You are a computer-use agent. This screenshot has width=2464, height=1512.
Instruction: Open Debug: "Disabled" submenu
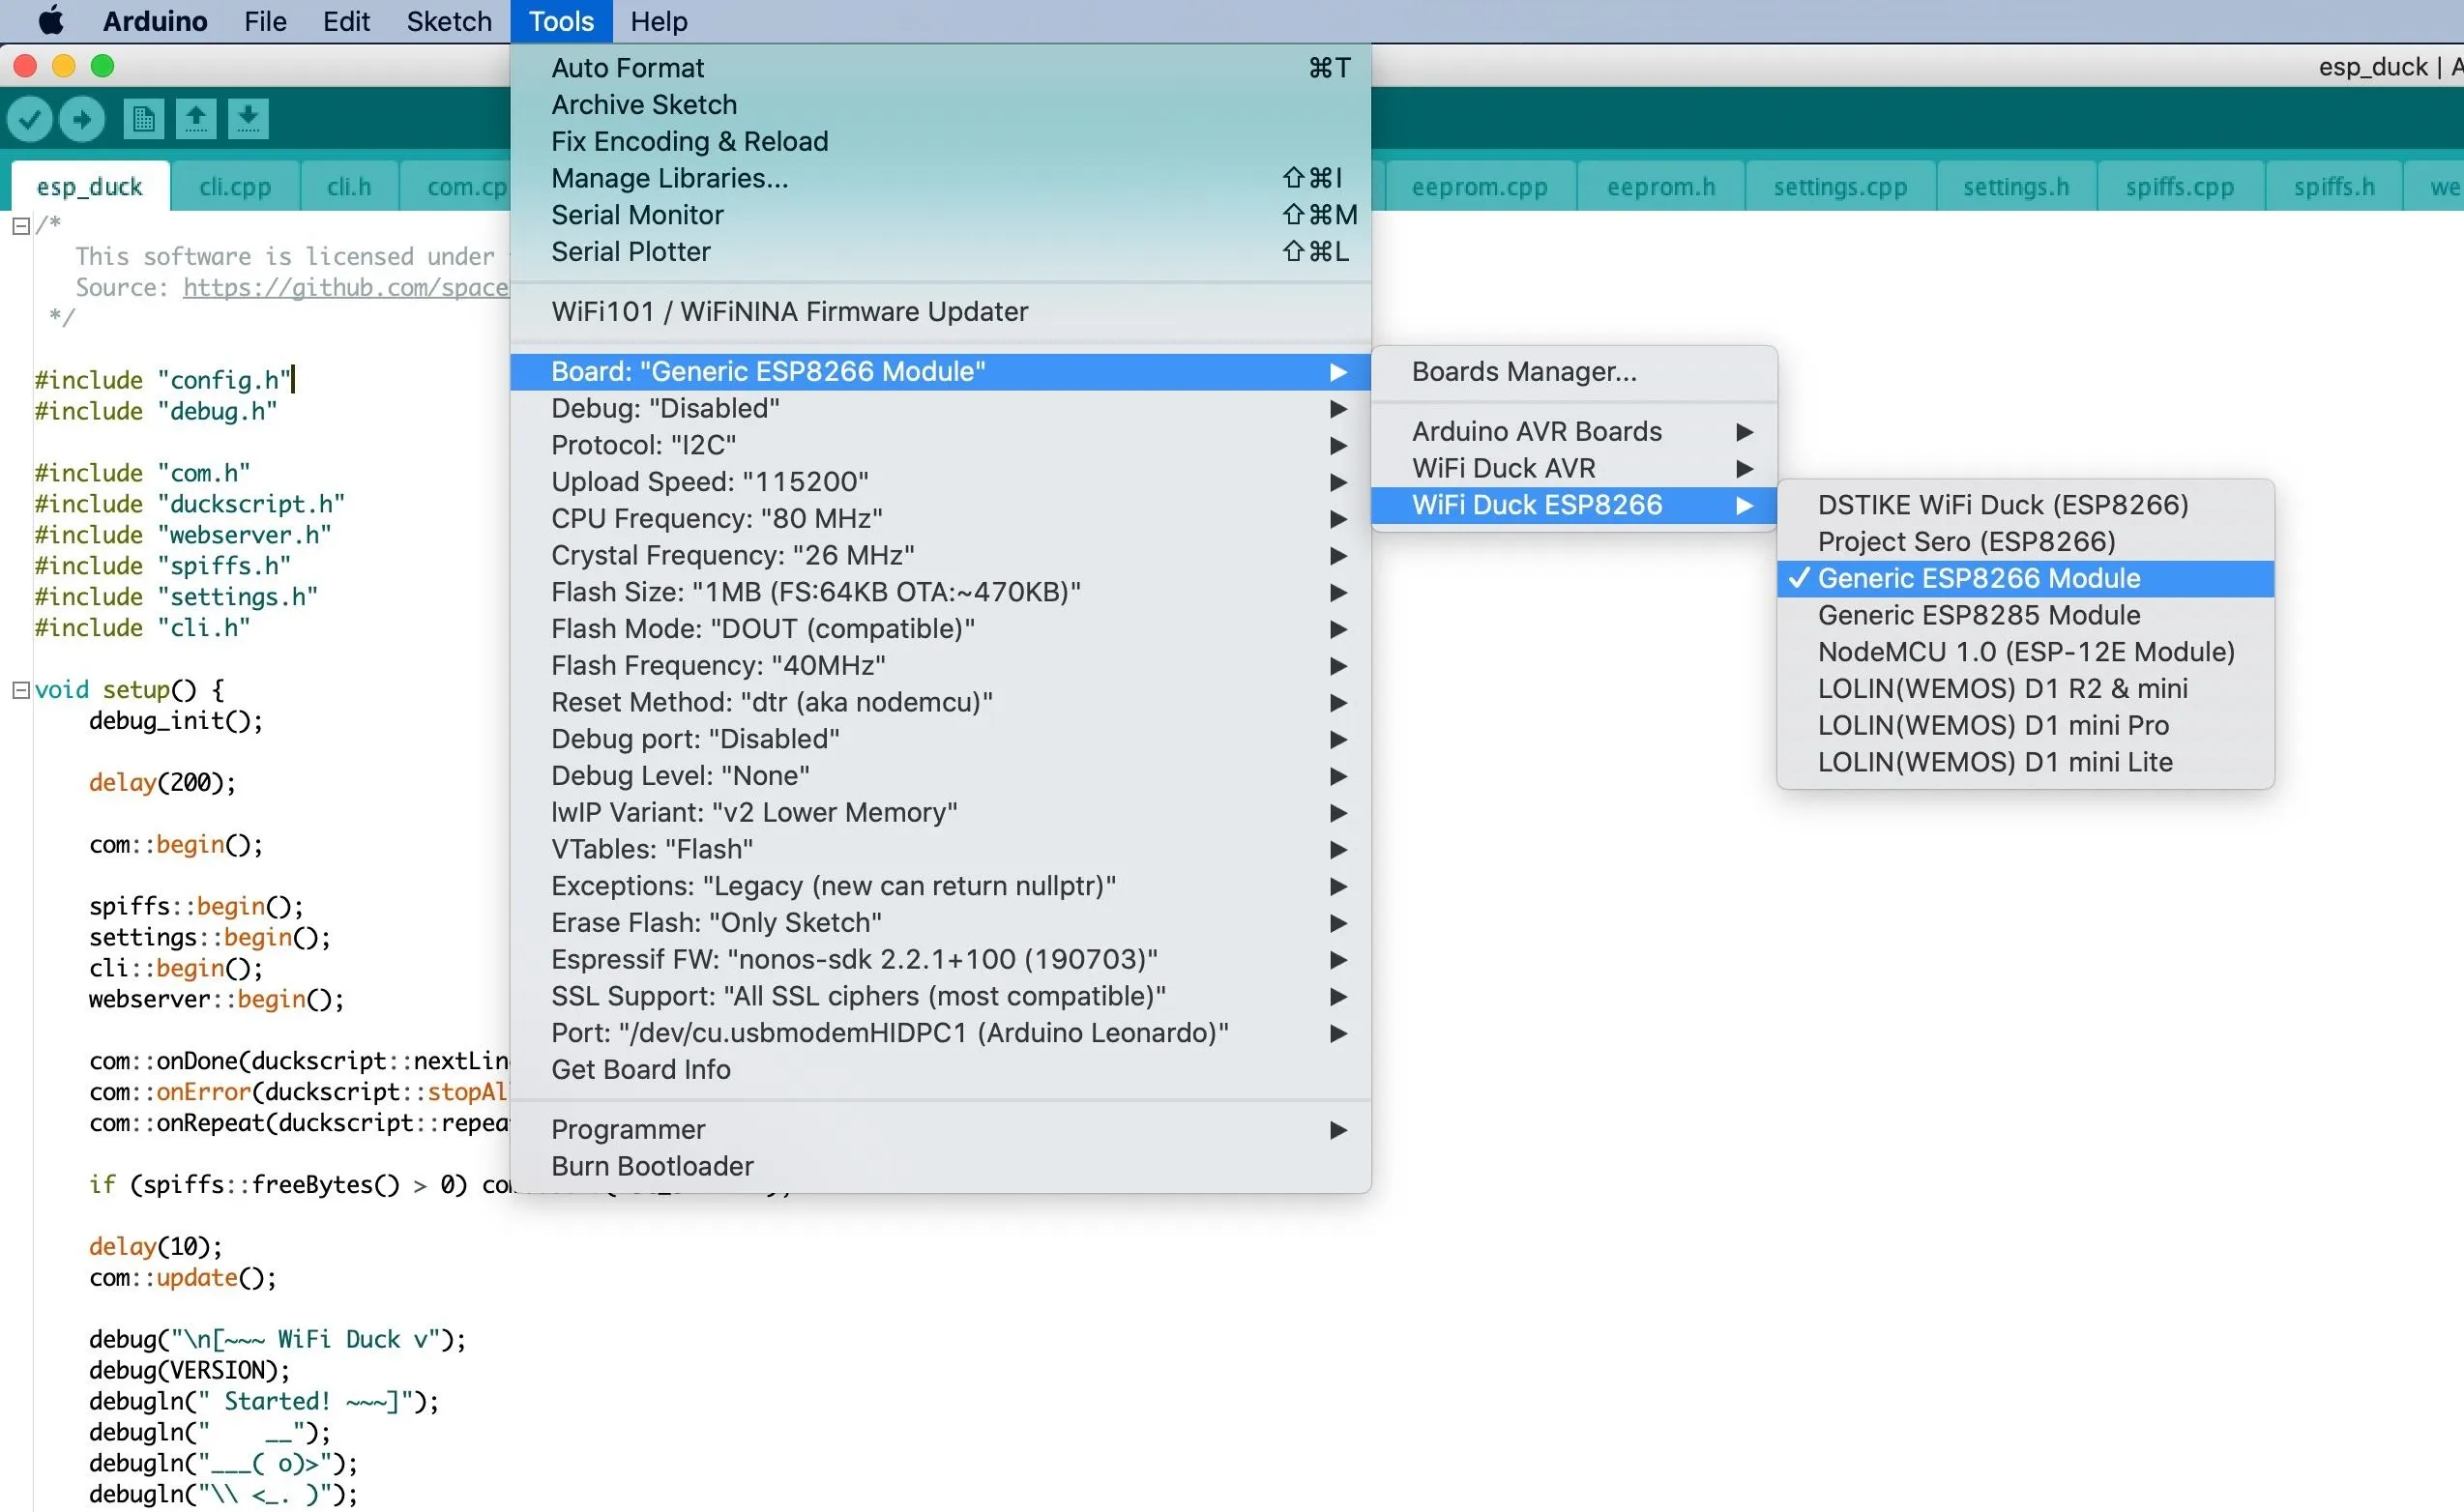point(940,408)
